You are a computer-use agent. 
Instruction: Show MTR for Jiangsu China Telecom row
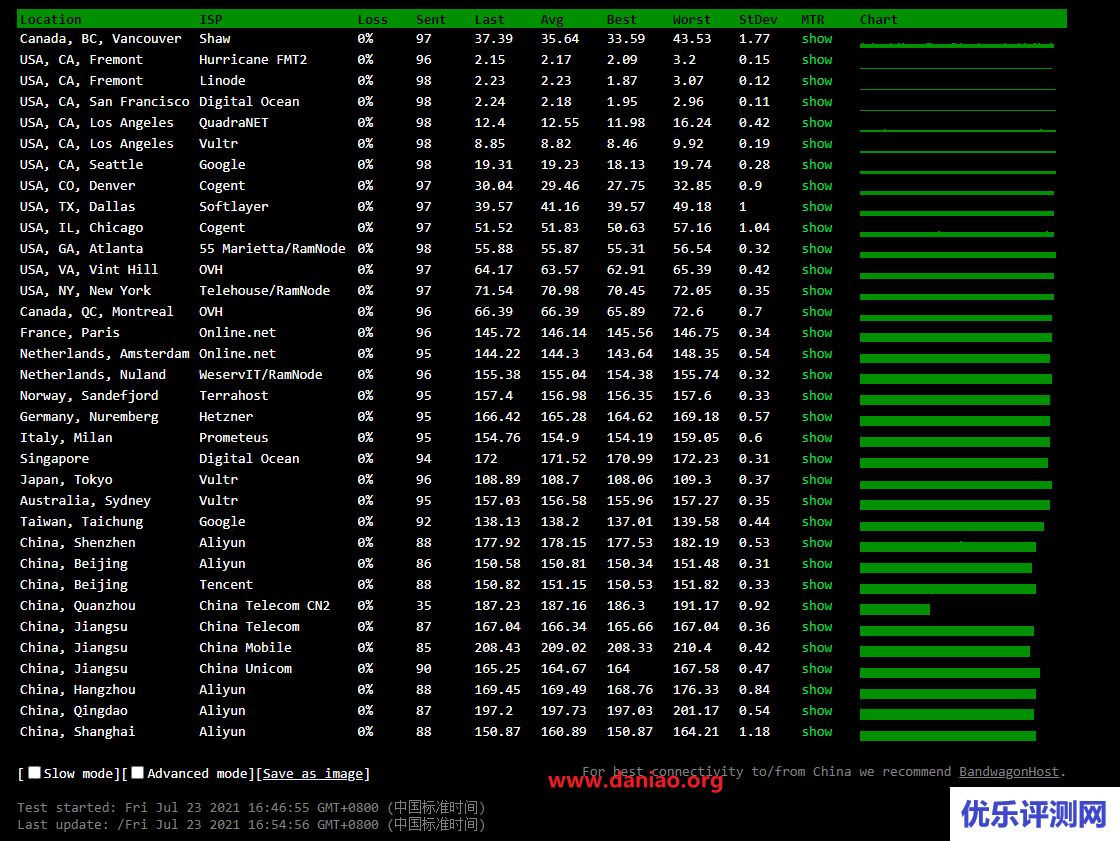[816, 626]
